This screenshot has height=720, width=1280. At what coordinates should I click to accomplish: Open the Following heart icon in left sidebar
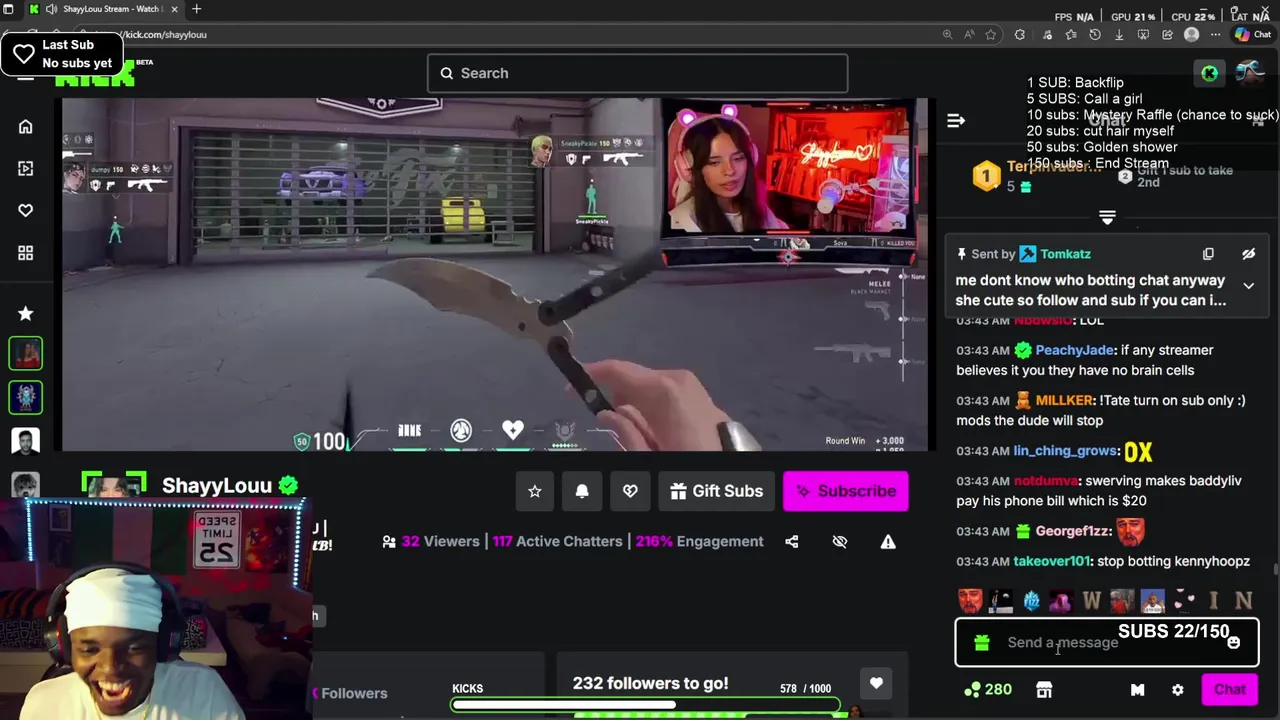coord(26,210)
